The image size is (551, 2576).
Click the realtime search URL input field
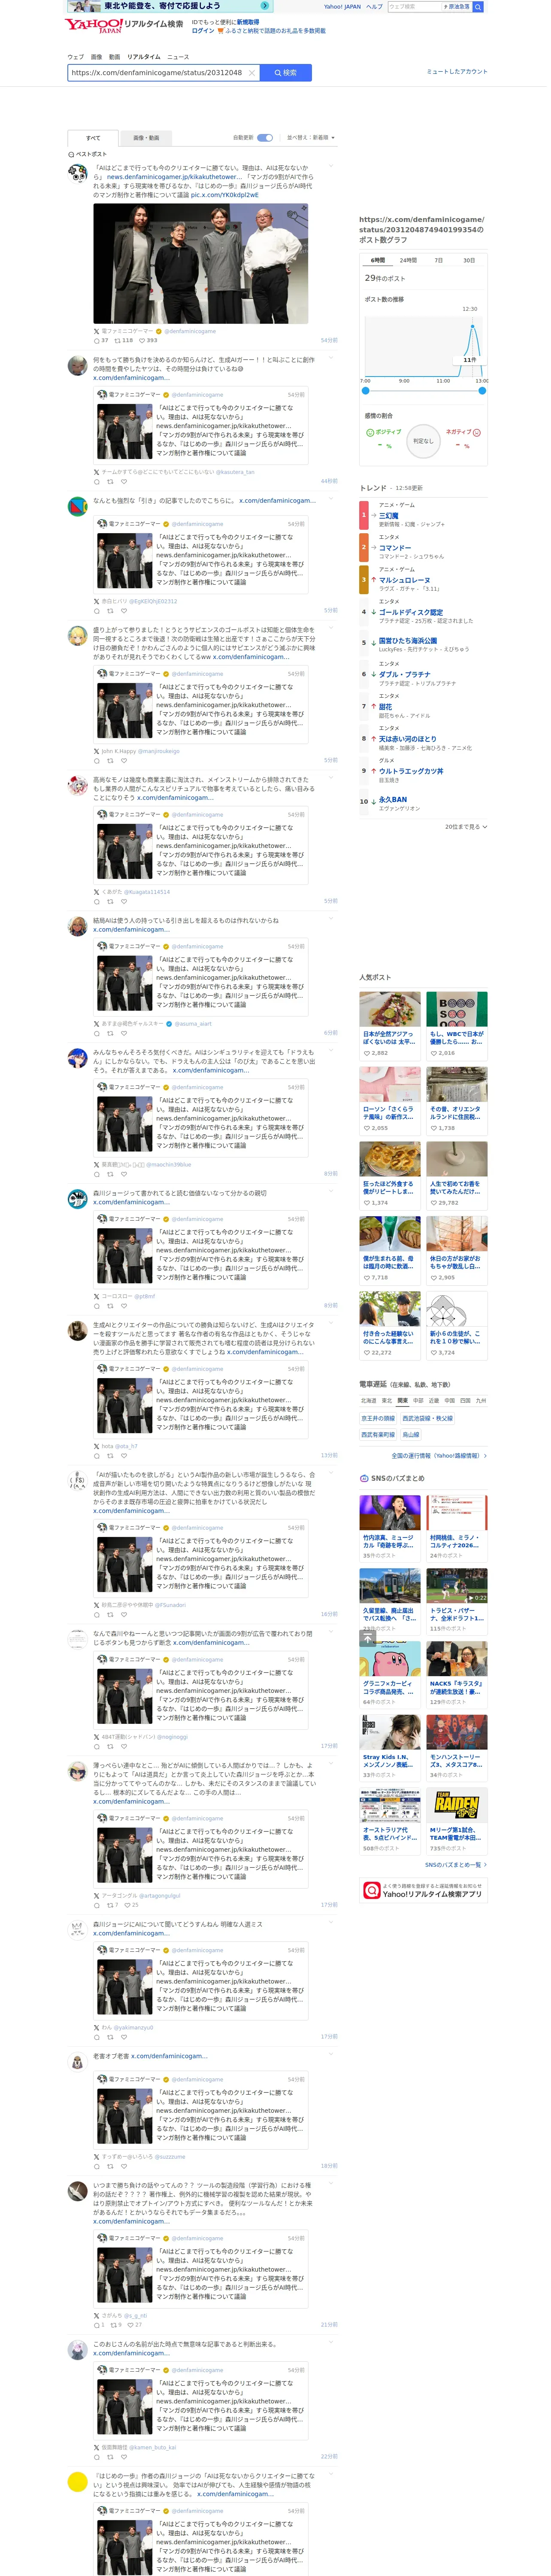[x=157, y=73]
